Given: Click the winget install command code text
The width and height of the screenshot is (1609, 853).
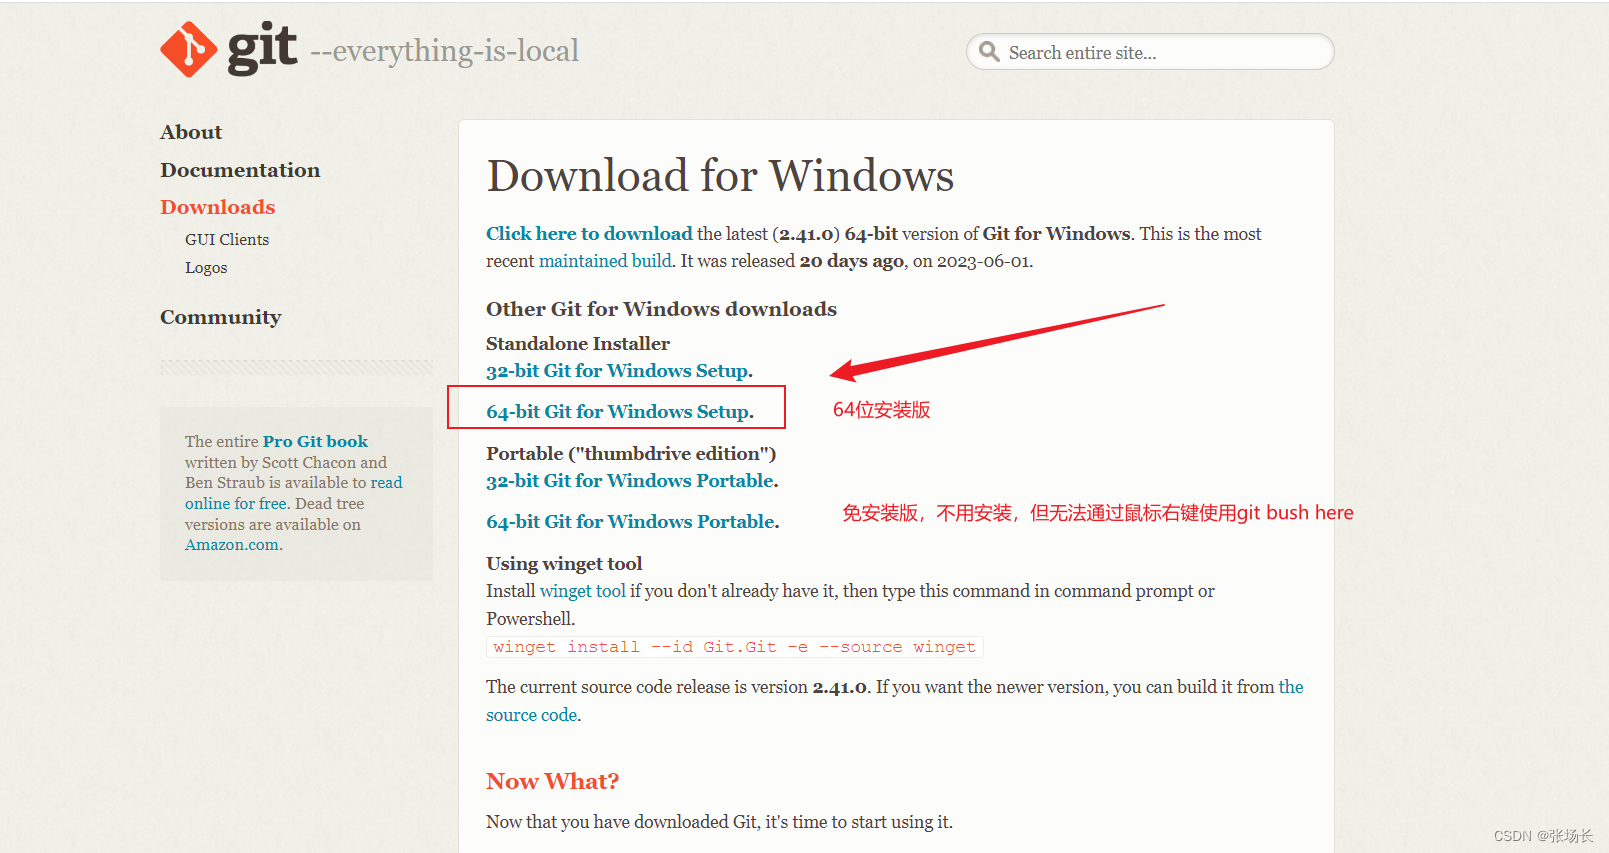Looking at the screenshot, I should (x=735, y=647).
